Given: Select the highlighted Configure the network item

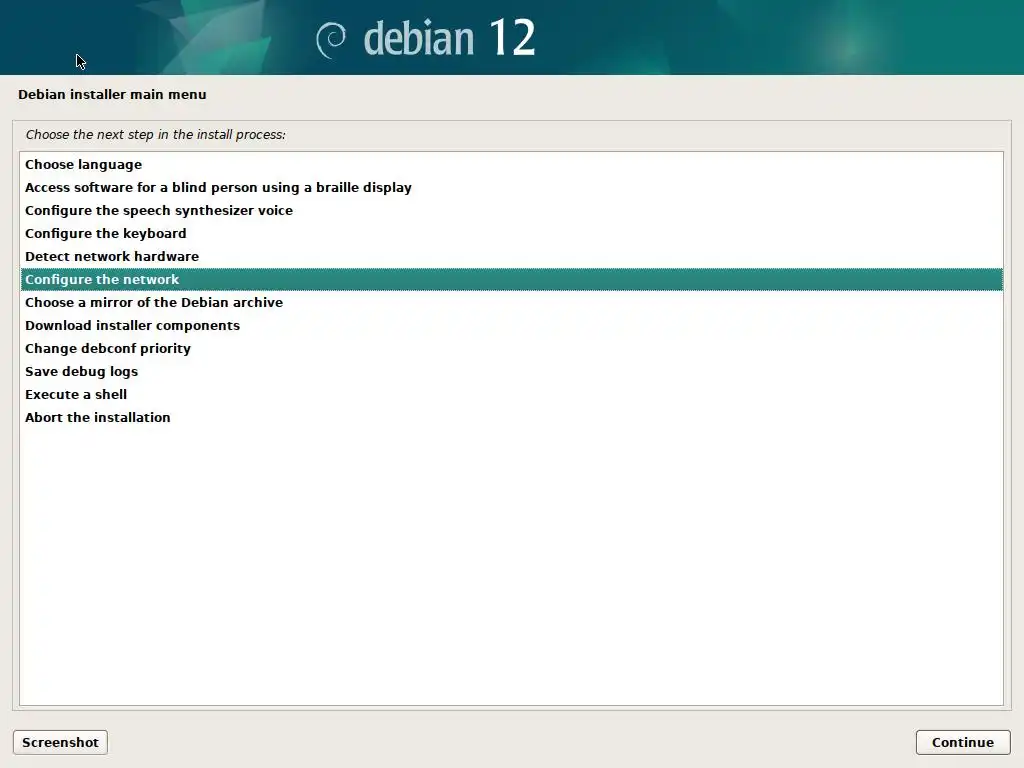Looking at the screenshot, I should [511, 280].
